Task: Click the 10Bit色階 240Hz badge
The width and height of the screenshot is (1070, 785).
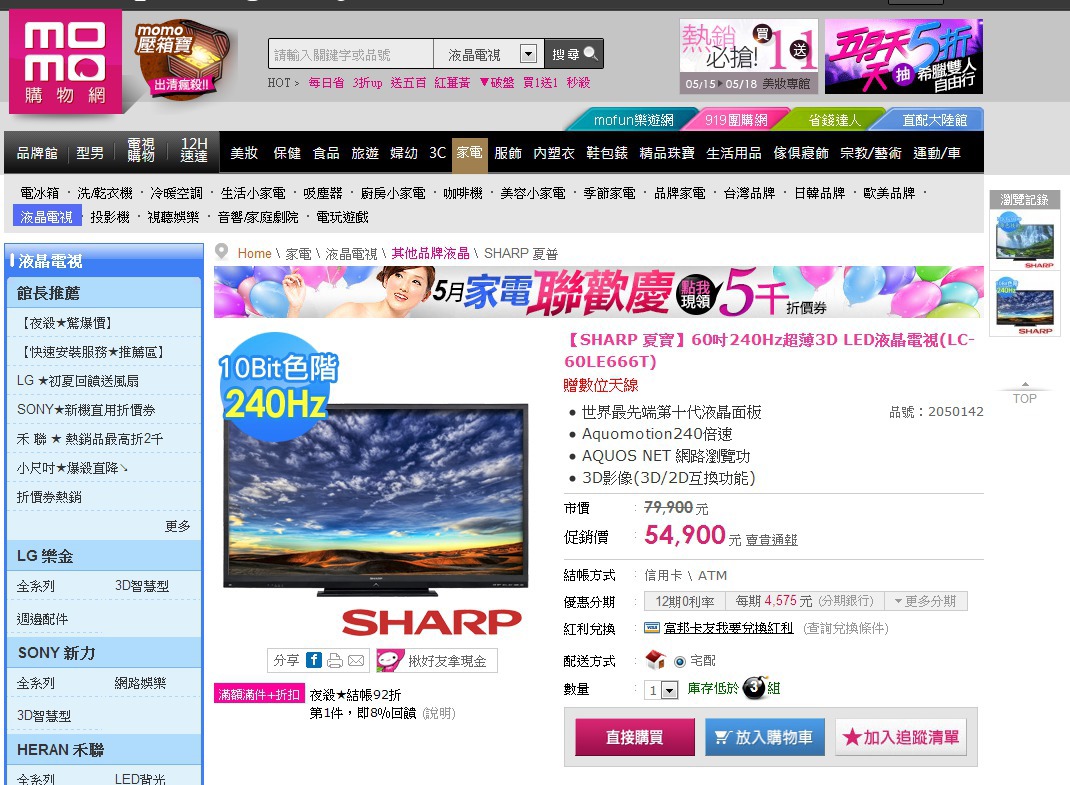Action: [x=277, y=386]
